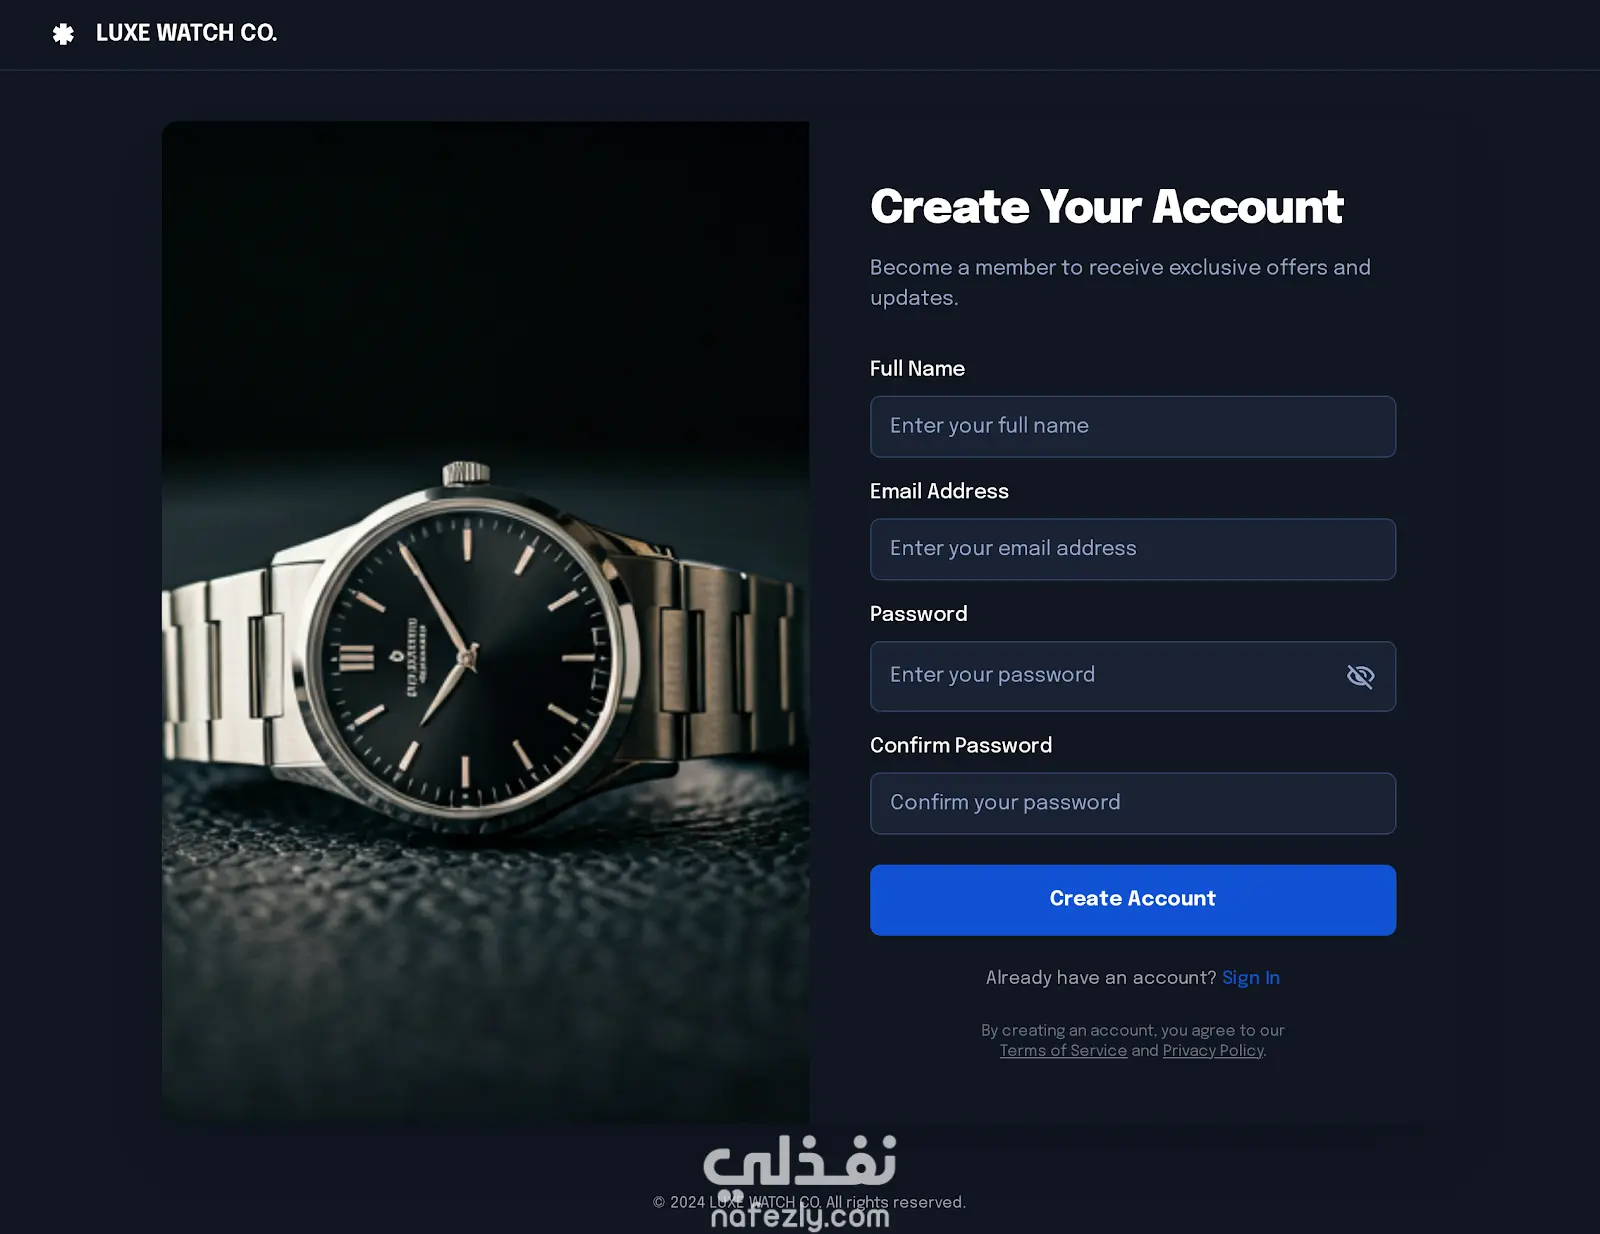Submit with the Create Account button
The image size is (1600, 1234).
pyautogui.click(x=1132, y=900)
